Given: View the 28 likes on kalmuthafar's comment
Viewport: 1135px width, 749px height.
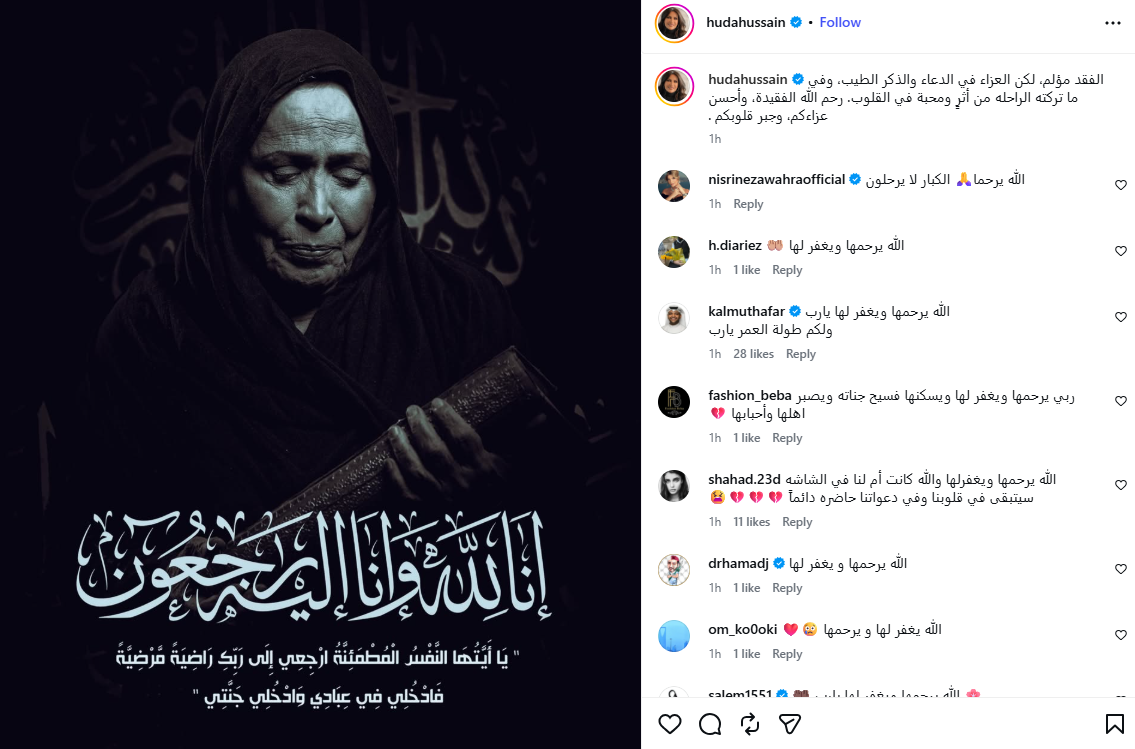Looking at the screenshot, I should [x=754, y=354].
